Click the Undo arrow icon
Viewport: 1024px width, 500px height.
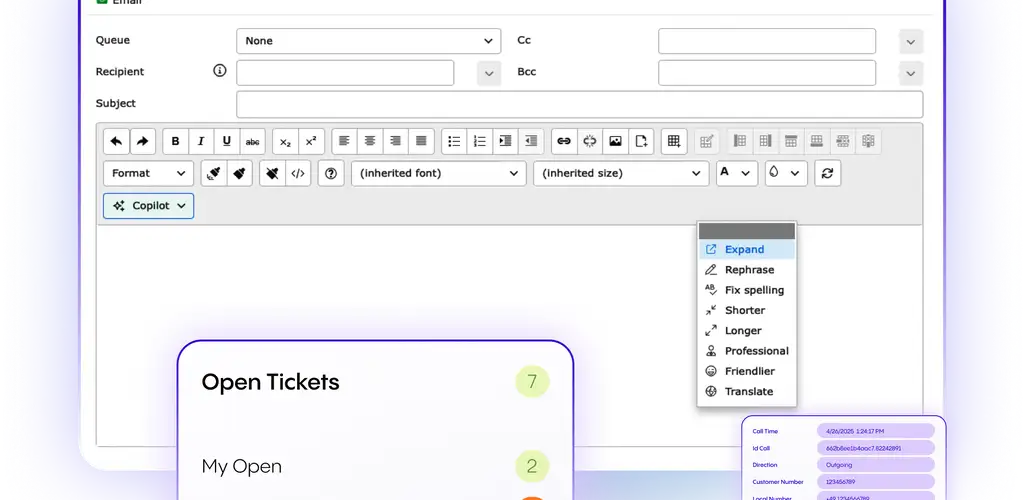tap(117, 141)
